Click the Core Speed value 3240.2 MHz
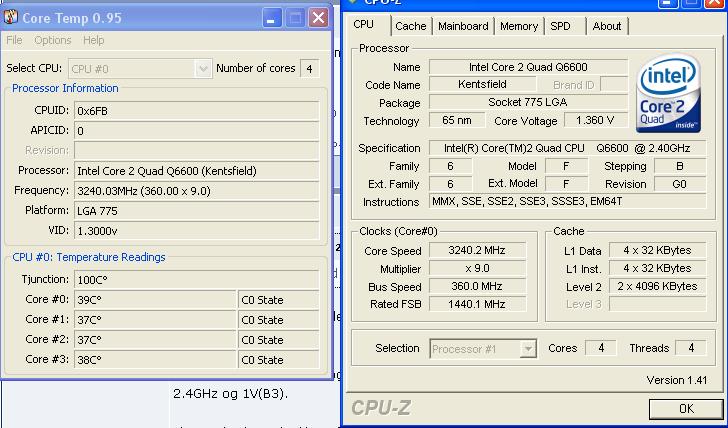728x428 pixels. (x=477, y=250)
